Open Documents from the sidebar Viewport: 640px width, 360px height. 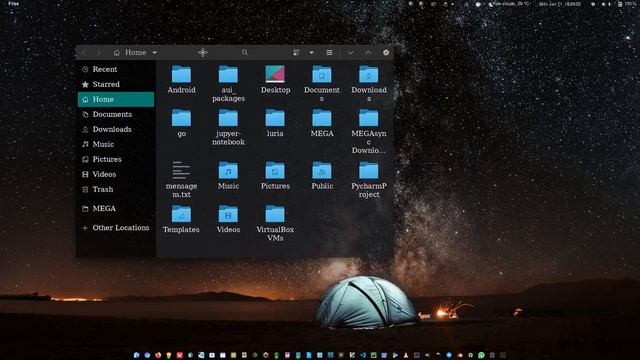[x=116, y=115]
